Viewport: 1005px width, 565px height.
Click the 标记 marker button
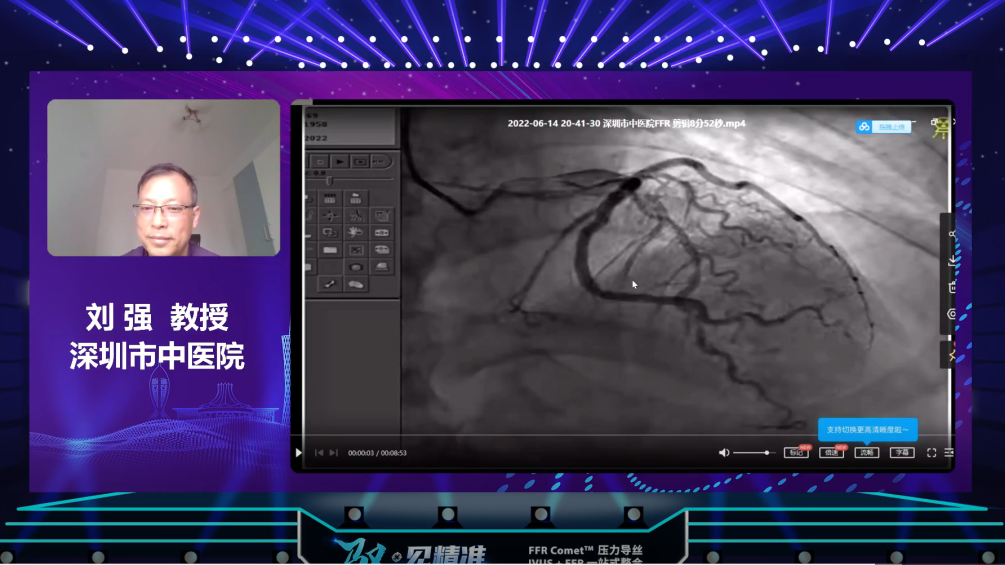click(795, 453)
